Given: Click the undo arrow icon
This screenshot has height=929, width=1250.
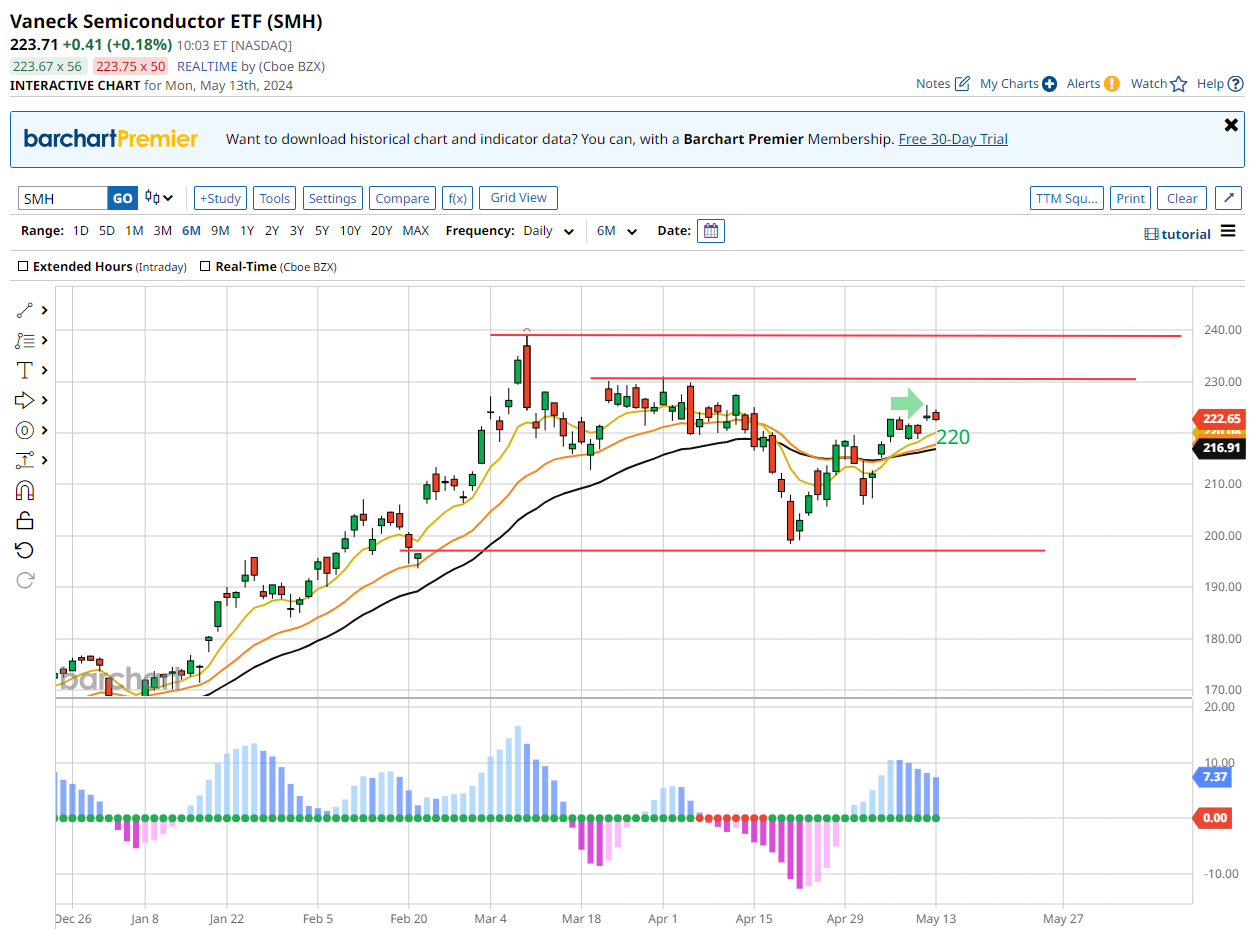Looking at the screenshot, I should pos(25,550).
